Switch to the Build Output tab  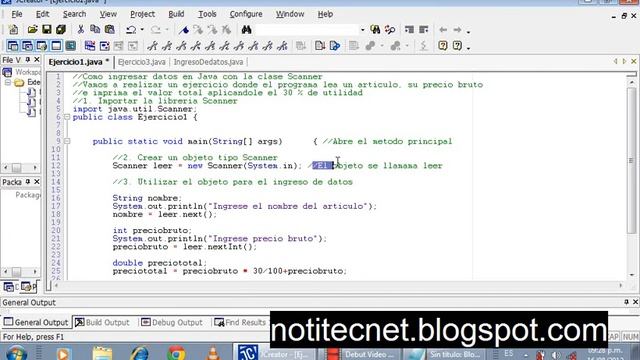tap(102, 322)
